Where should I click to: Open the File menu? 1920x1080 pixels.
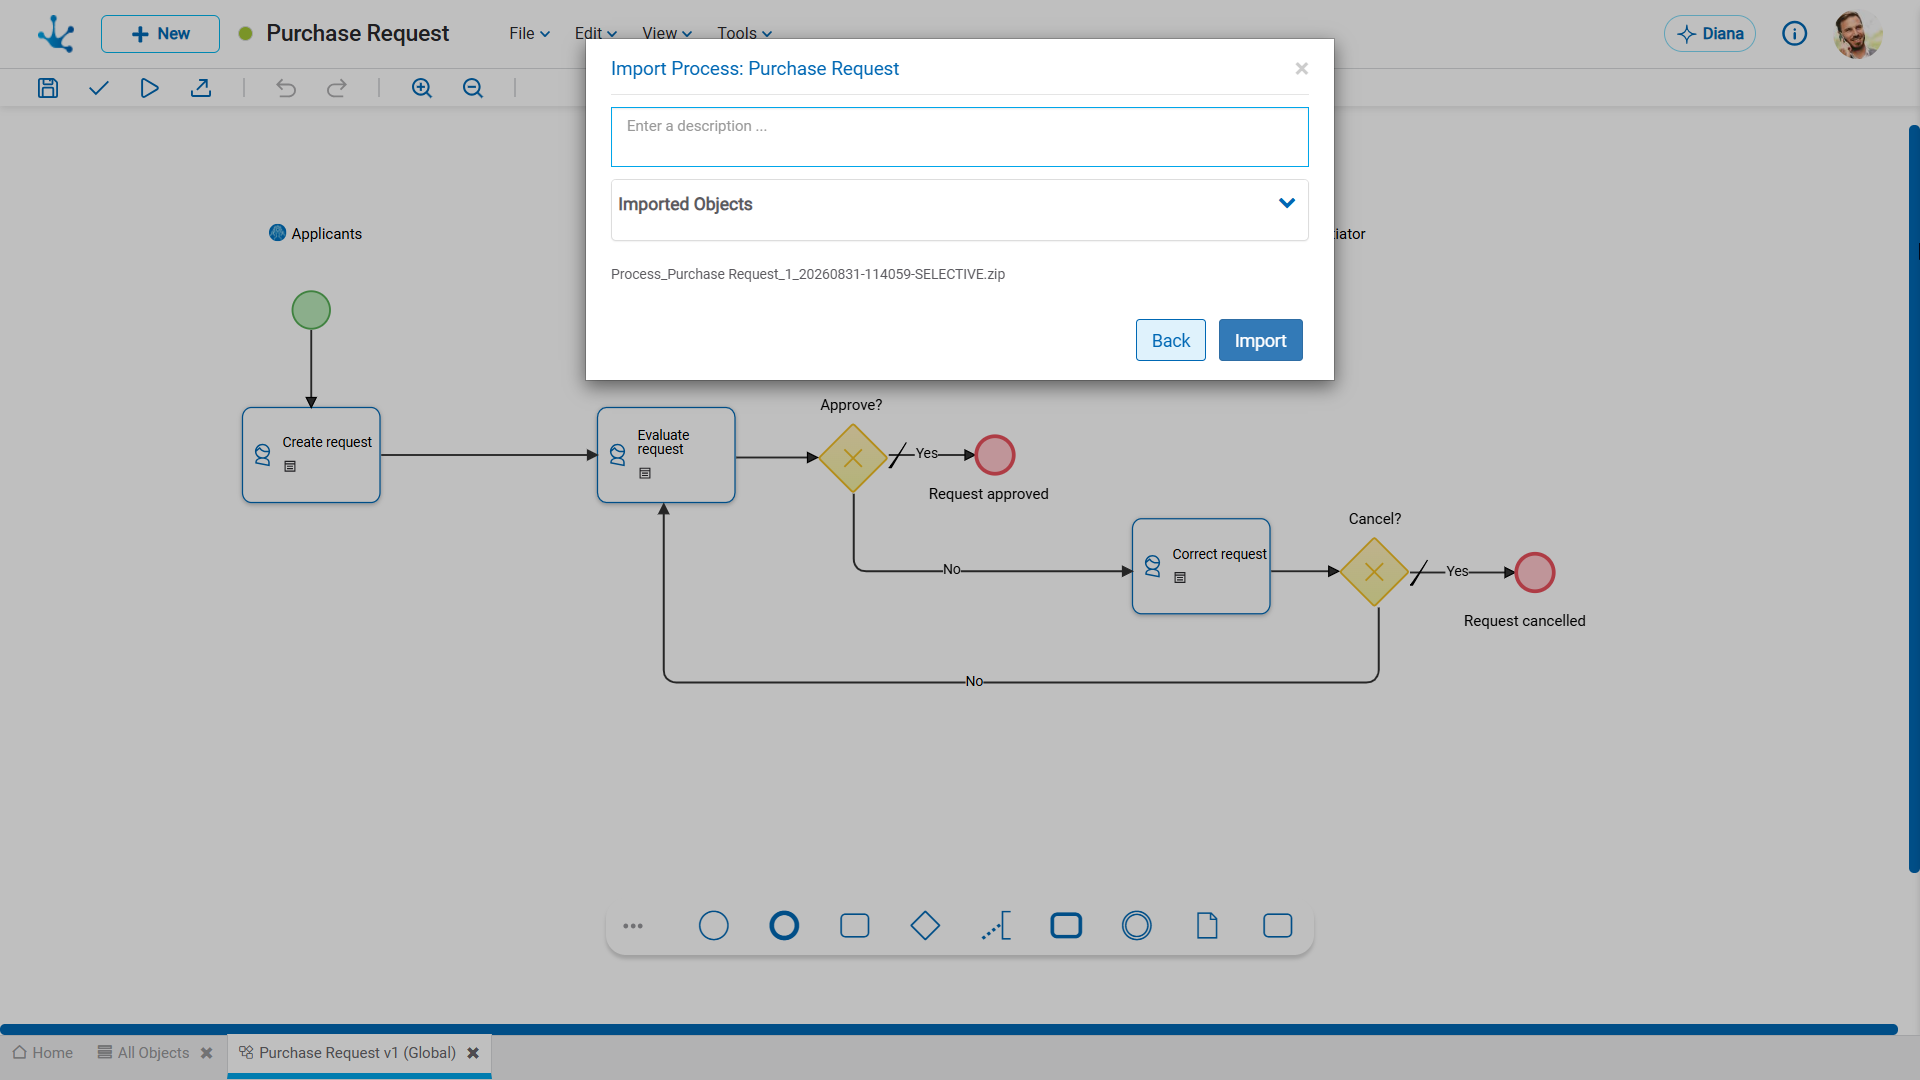pos(529,34)
